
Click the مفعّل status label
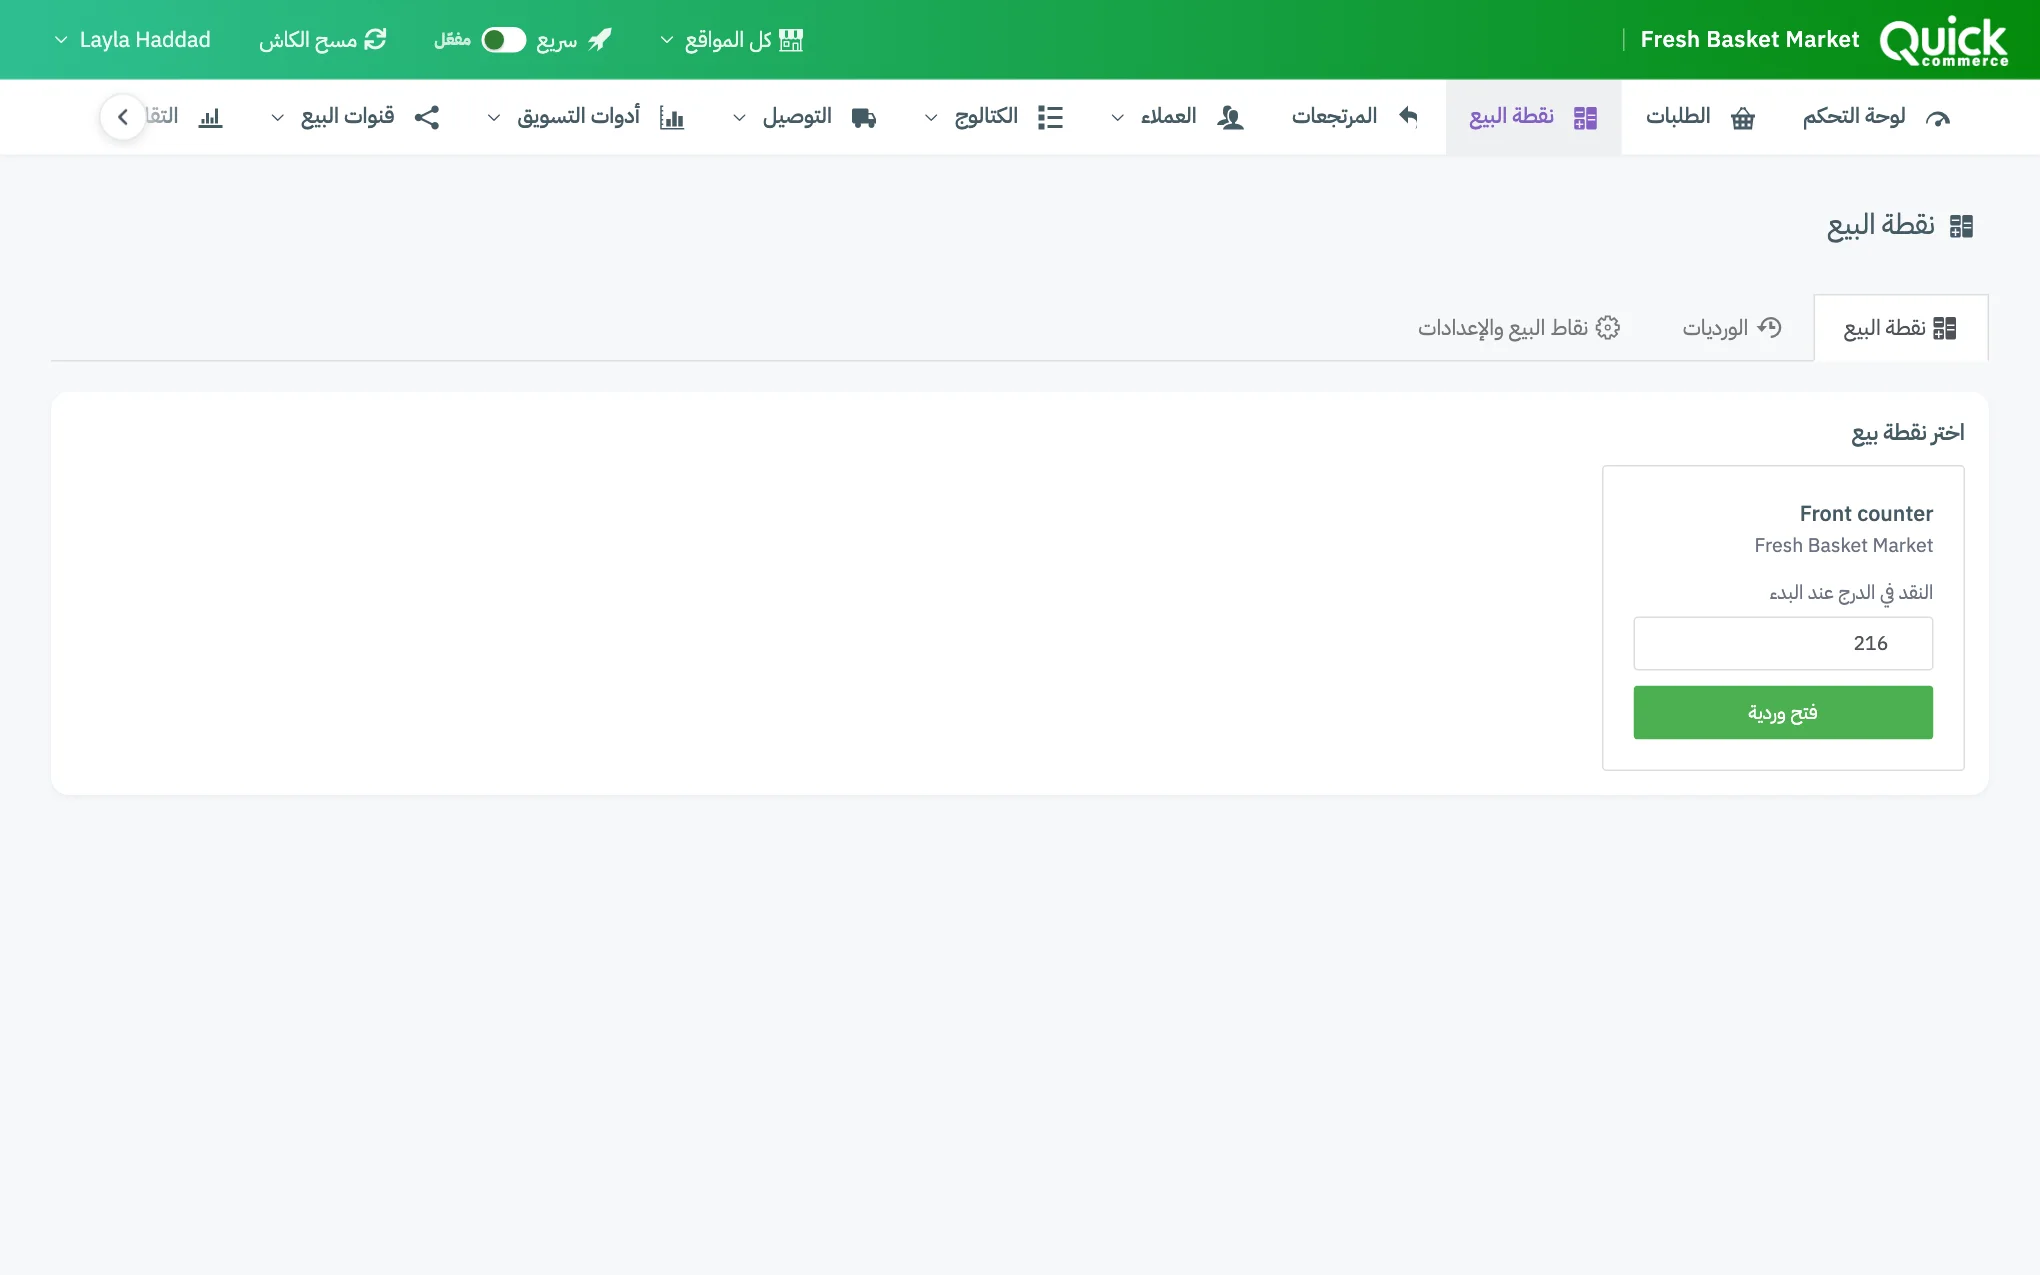452,40
